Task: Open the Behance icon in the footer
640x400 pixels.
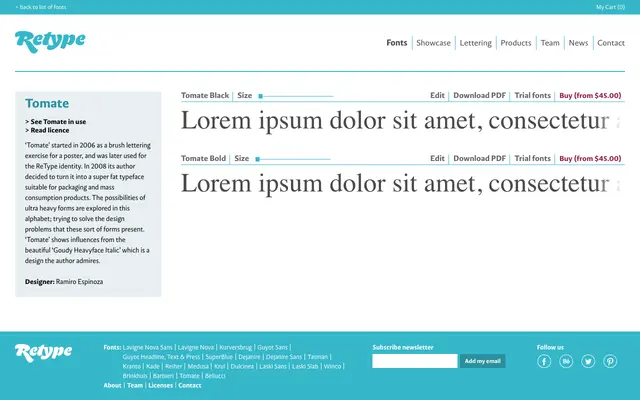Action: tap(566, 361)
